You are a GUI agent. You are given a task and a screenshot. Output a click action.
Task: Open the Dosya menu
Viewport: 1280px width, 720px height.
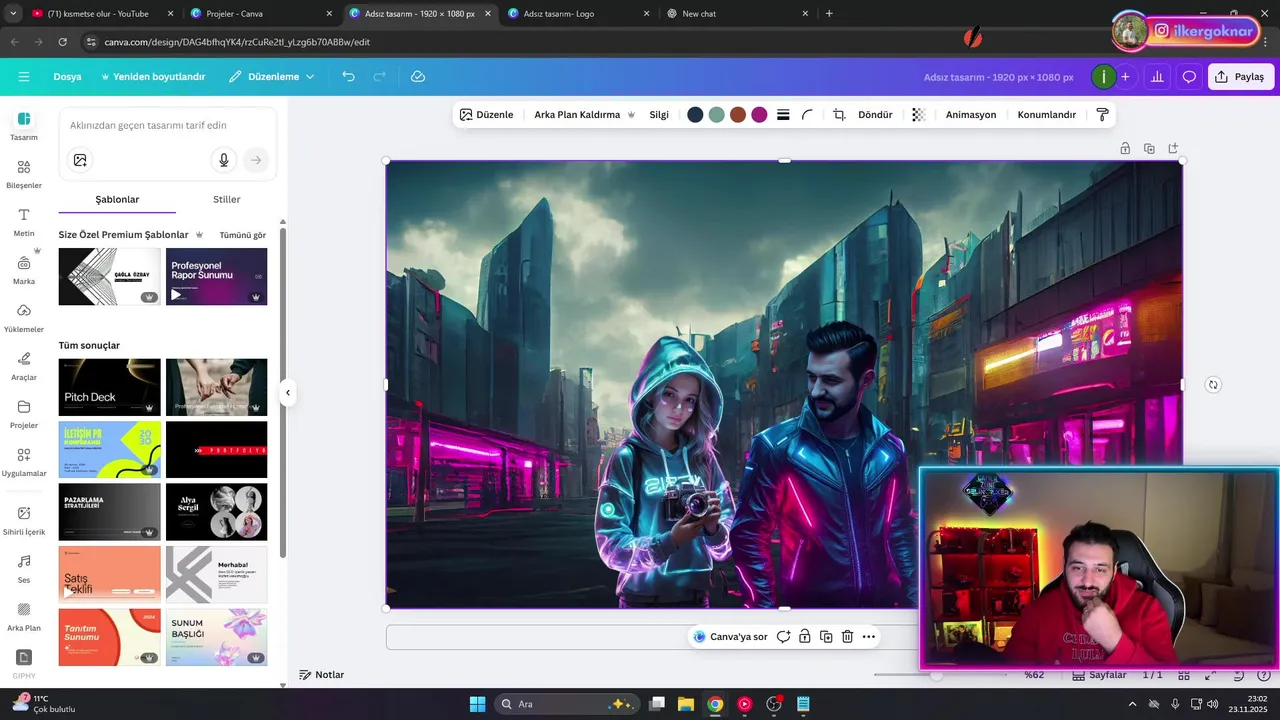tap(67, 77)
